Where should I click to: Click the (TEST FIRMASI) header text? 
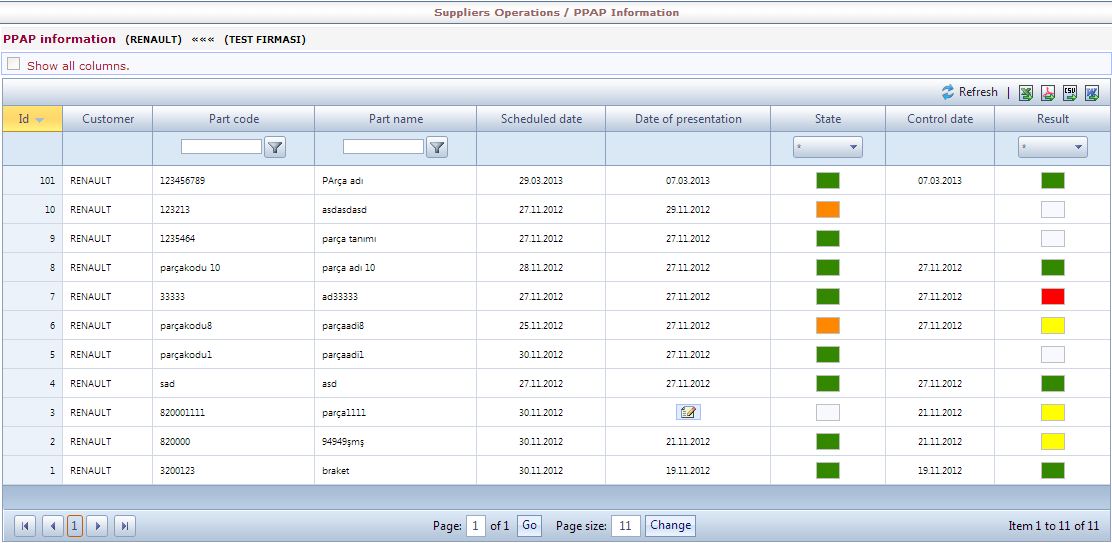click(x=265, y=40)
